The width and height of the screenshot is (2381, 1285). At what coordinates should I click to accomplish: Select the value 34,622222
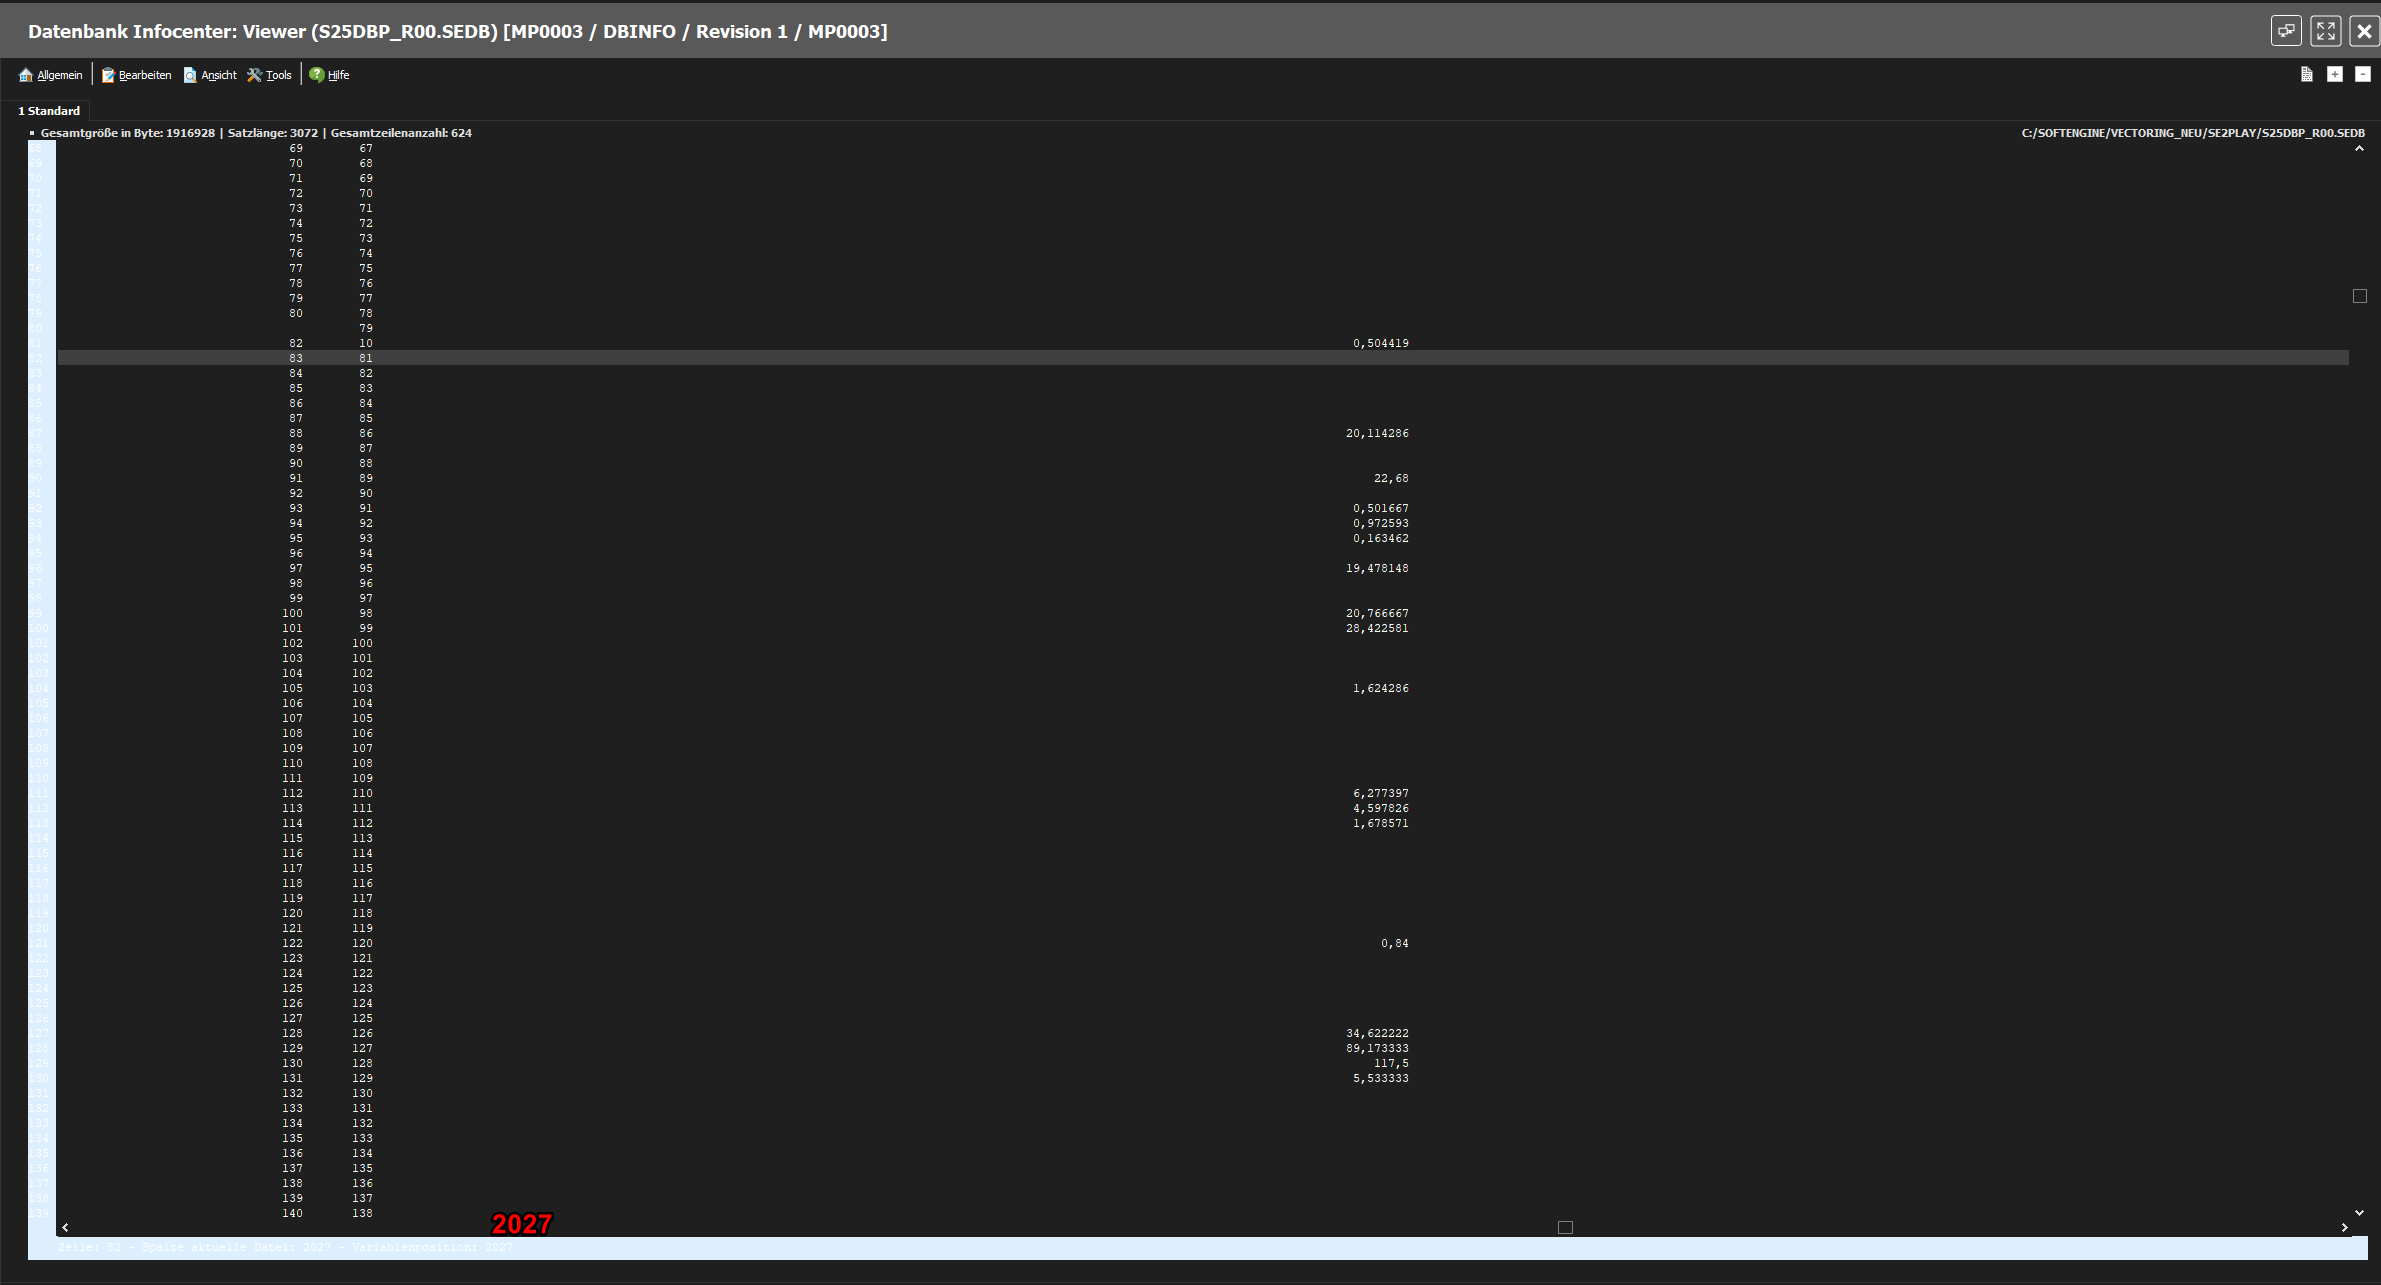1377,1033
